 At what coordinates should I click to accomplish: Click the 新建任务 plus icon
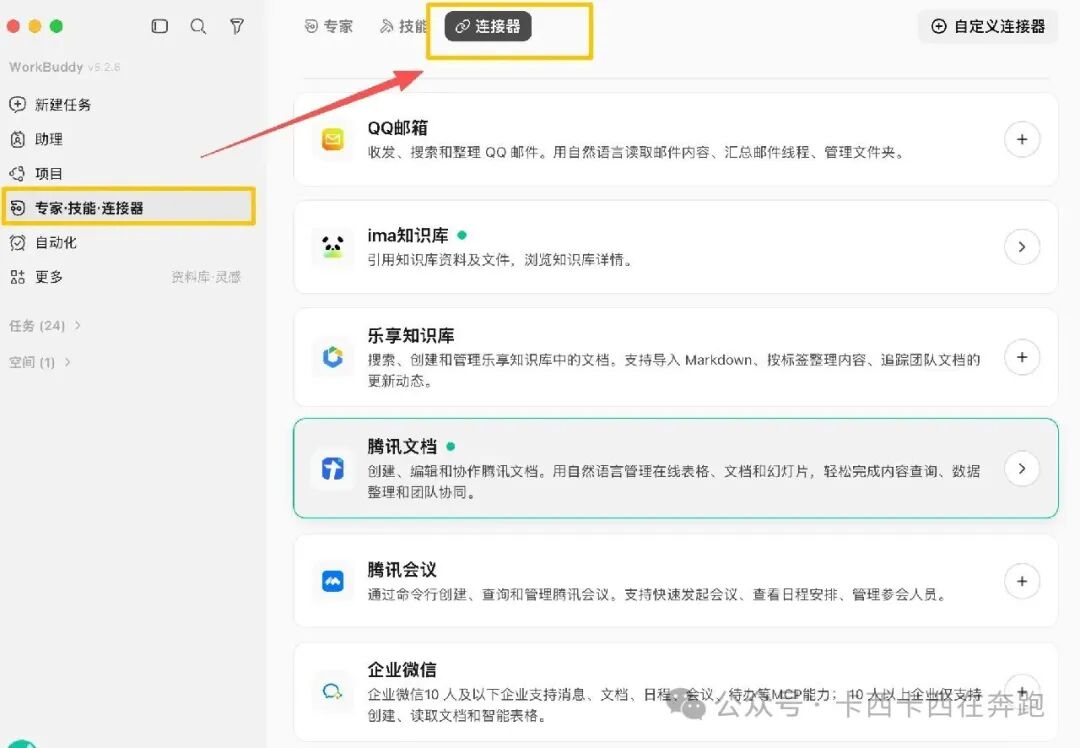[x=17, y=105]
